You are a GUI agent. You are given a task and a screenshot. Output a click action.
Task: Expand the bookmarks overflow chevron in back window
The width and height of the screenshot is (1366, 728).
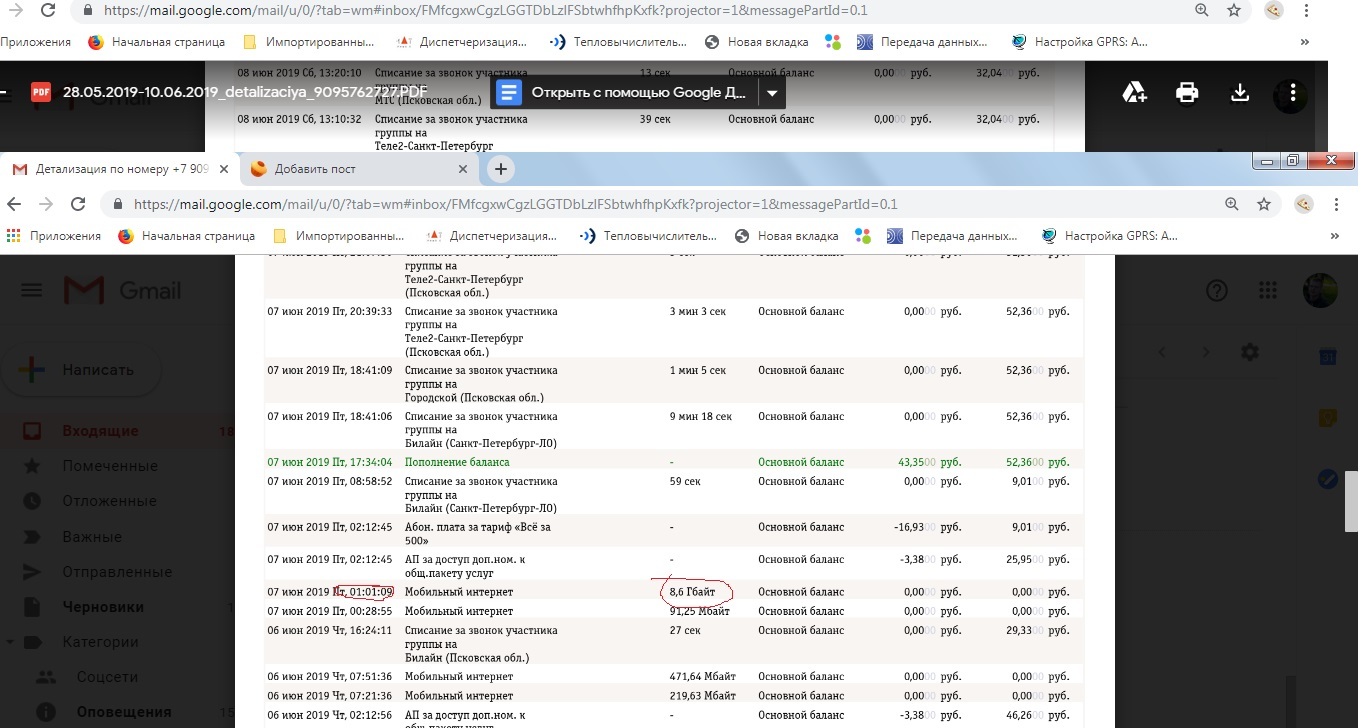click(x=1305, y=42)
